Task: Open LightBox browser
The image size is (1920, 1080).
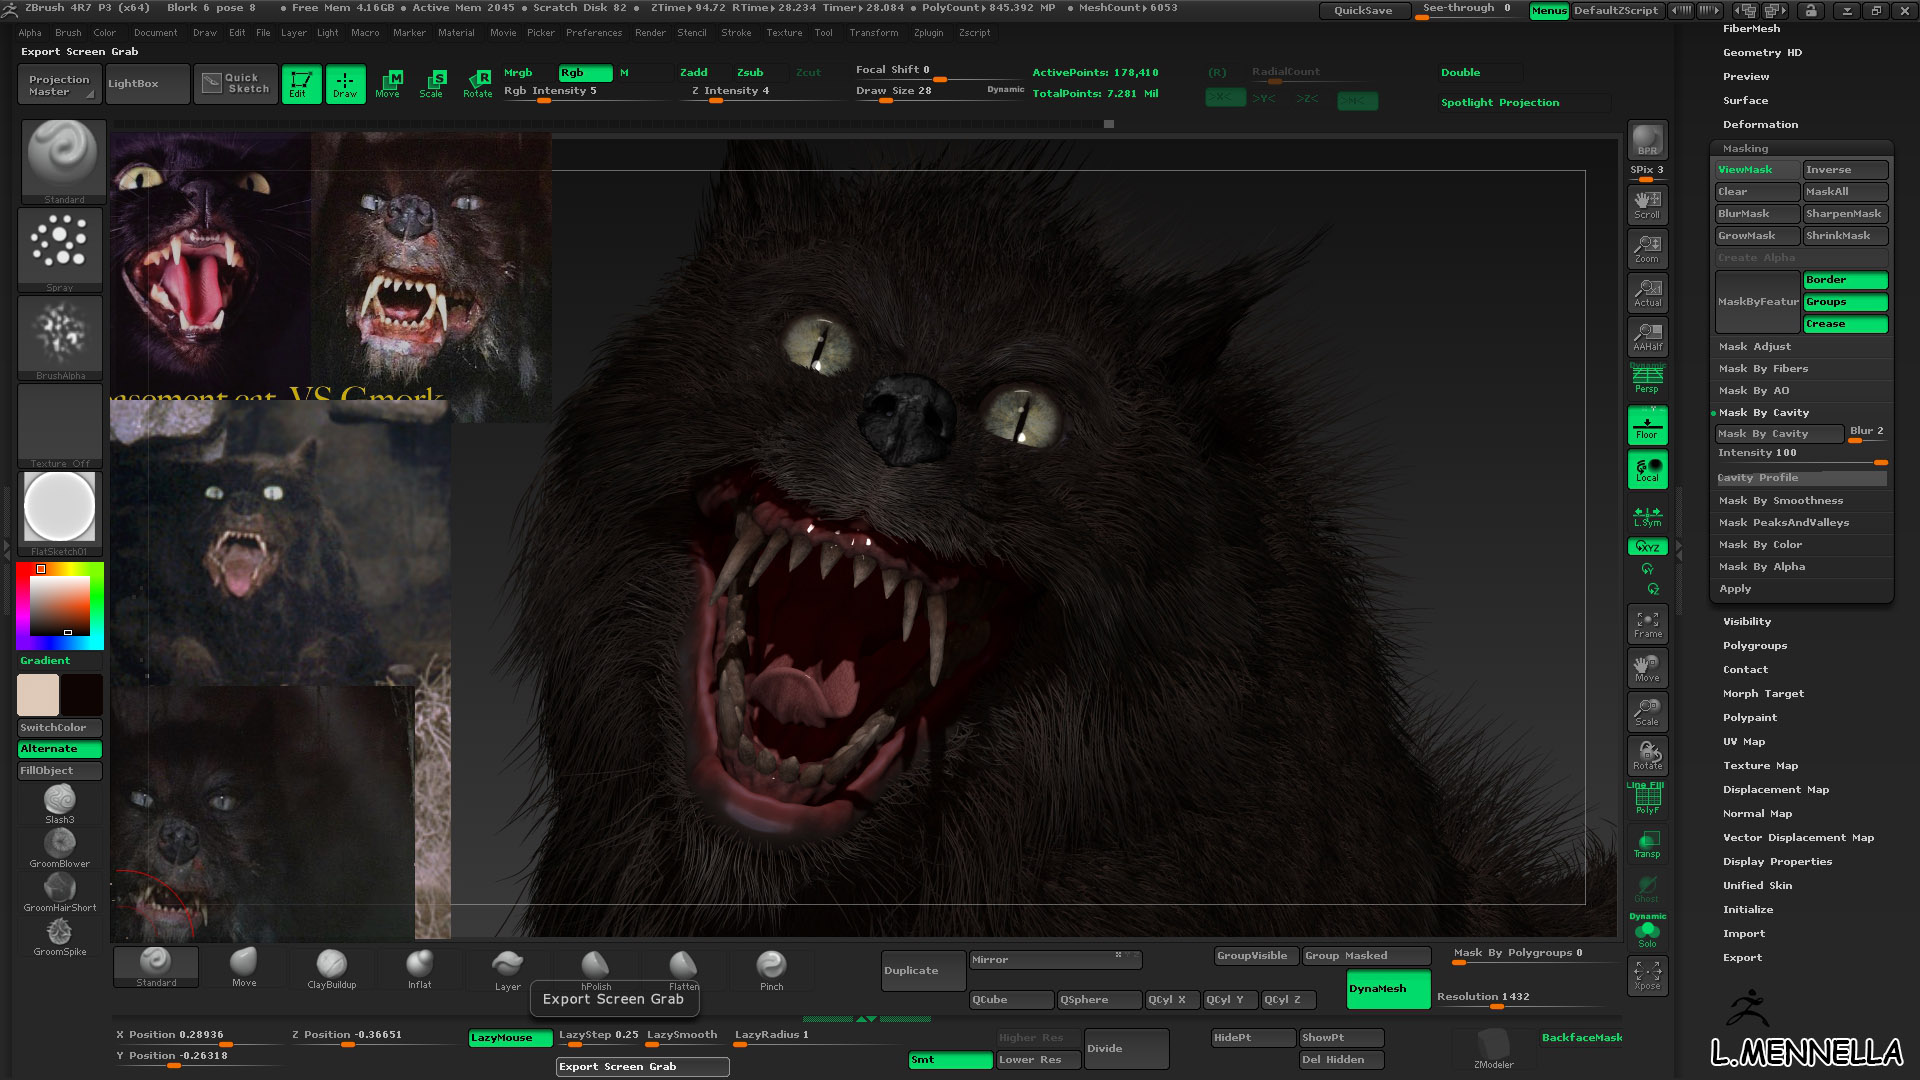Action: tap(147, 84)
